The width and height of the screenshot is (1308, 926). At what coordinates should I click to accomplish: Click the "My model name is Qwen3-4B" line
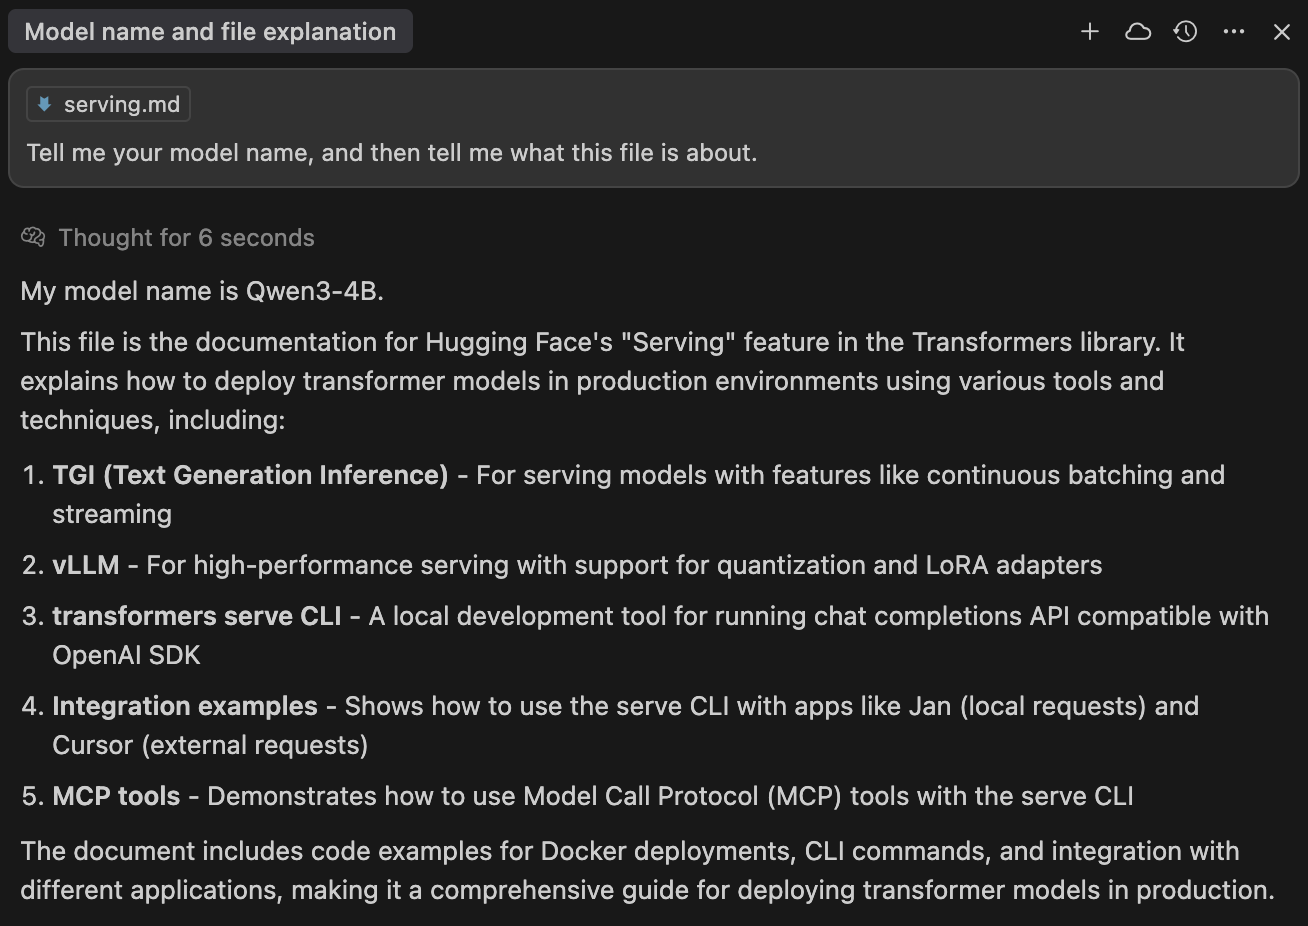tap(202, 291)
